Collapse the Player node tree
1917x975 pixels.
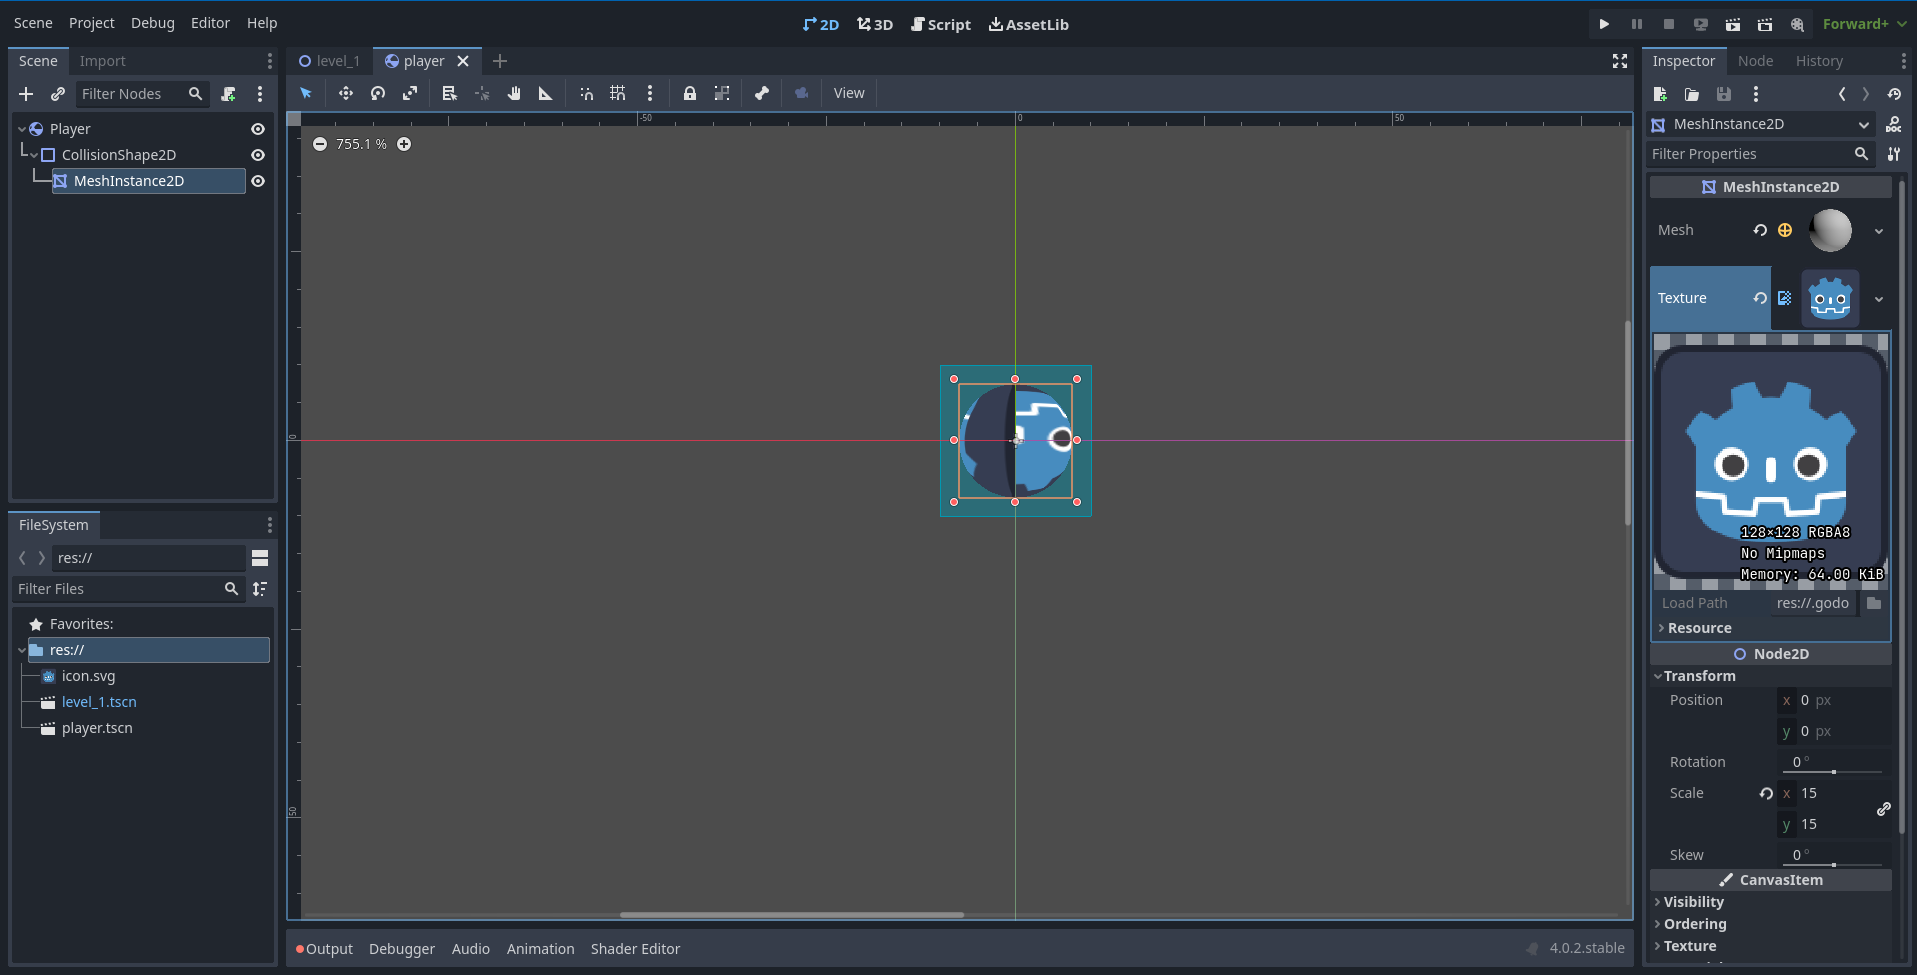(x=22, y=129)
